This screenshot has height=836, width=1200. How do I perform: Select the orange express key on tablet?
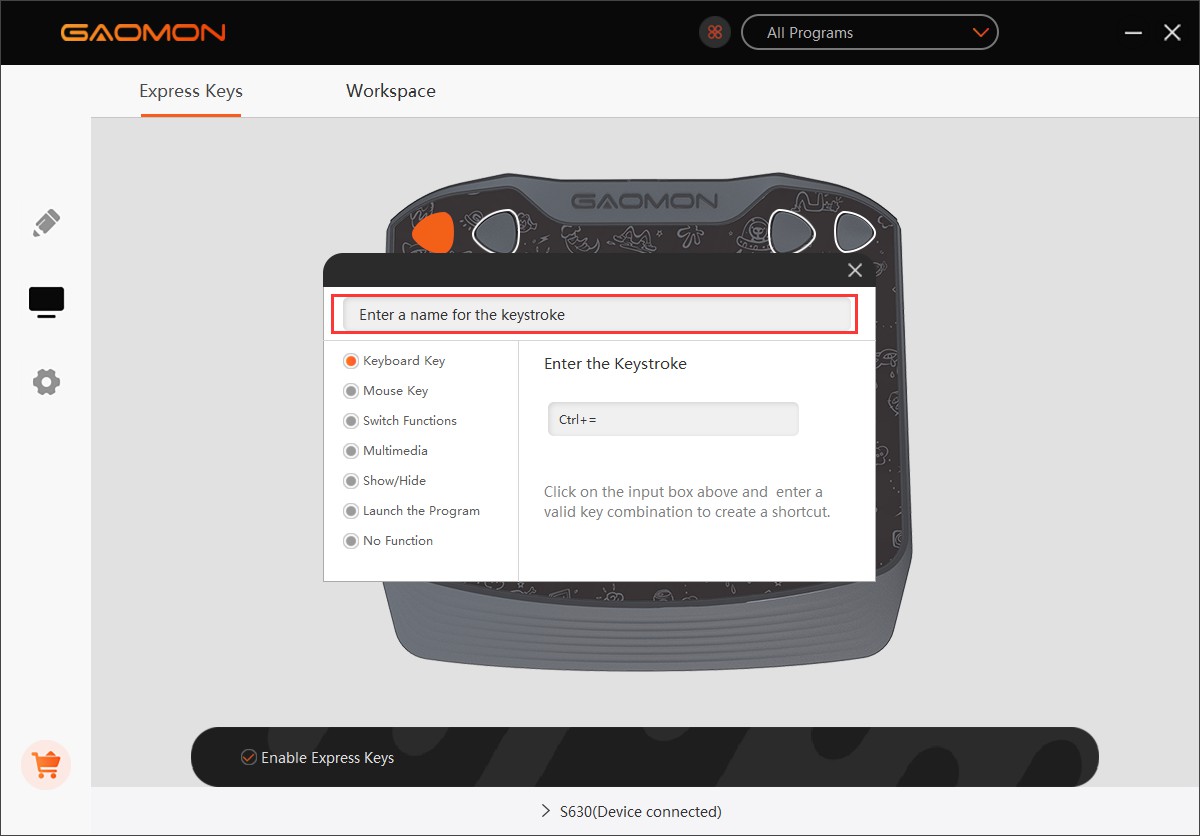coord(434,233)
